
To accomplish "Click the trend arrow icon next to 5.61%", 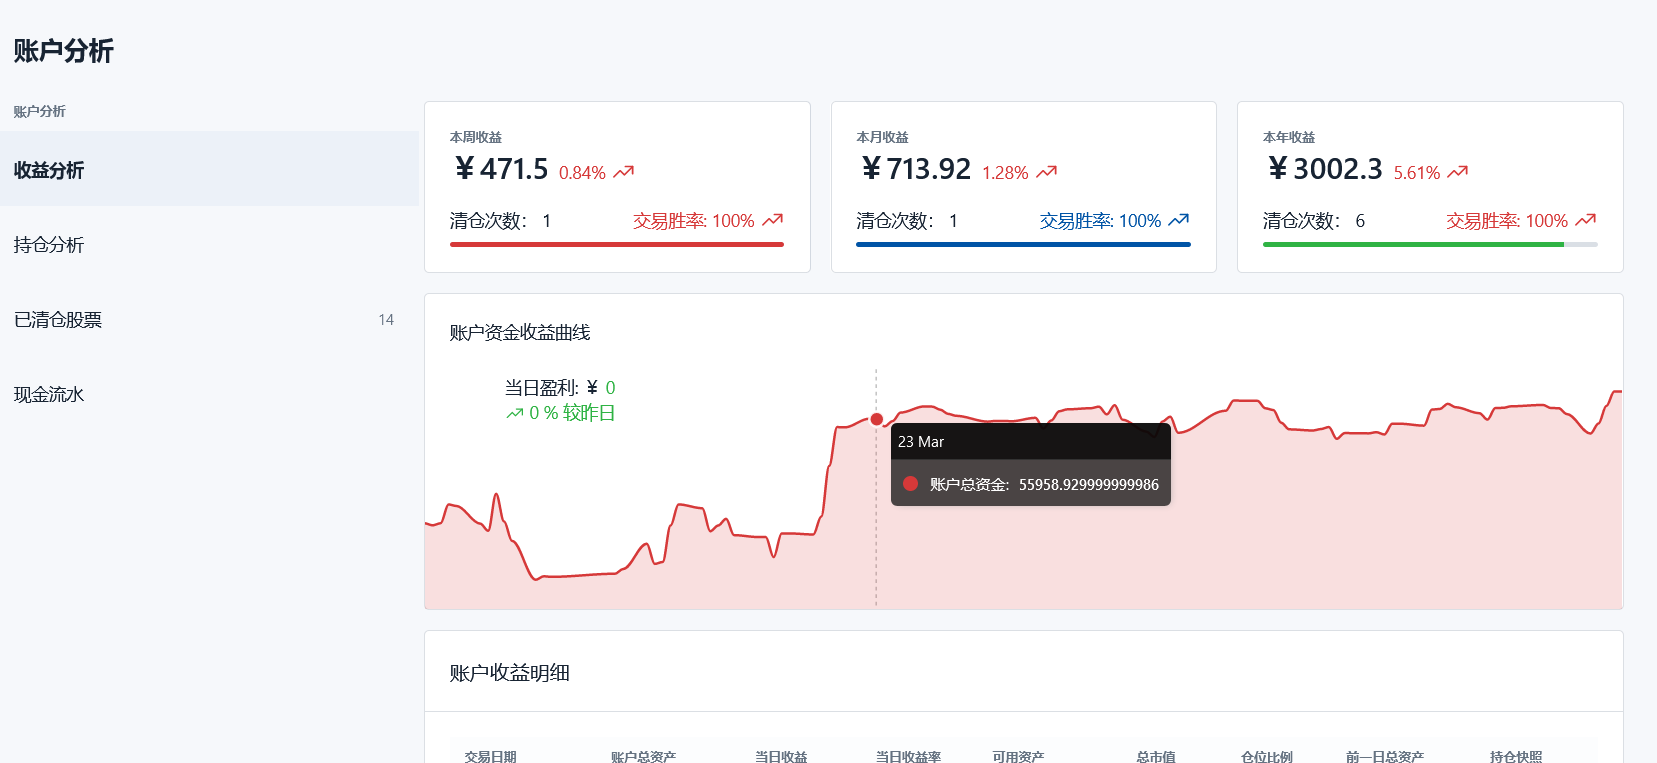I will pyautogui.click(x=1458, y=172).
